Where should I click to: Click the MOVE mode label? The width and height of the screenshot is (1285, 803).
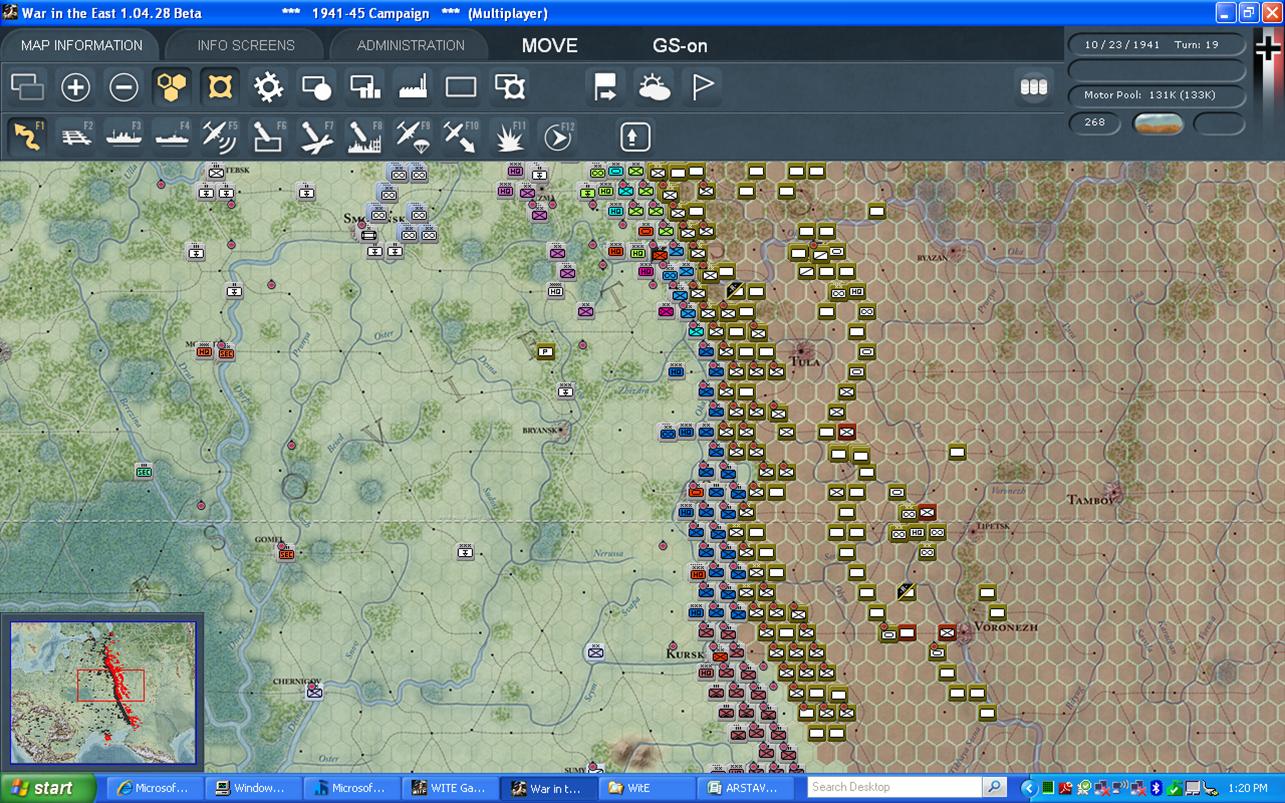tap(550, 45)
